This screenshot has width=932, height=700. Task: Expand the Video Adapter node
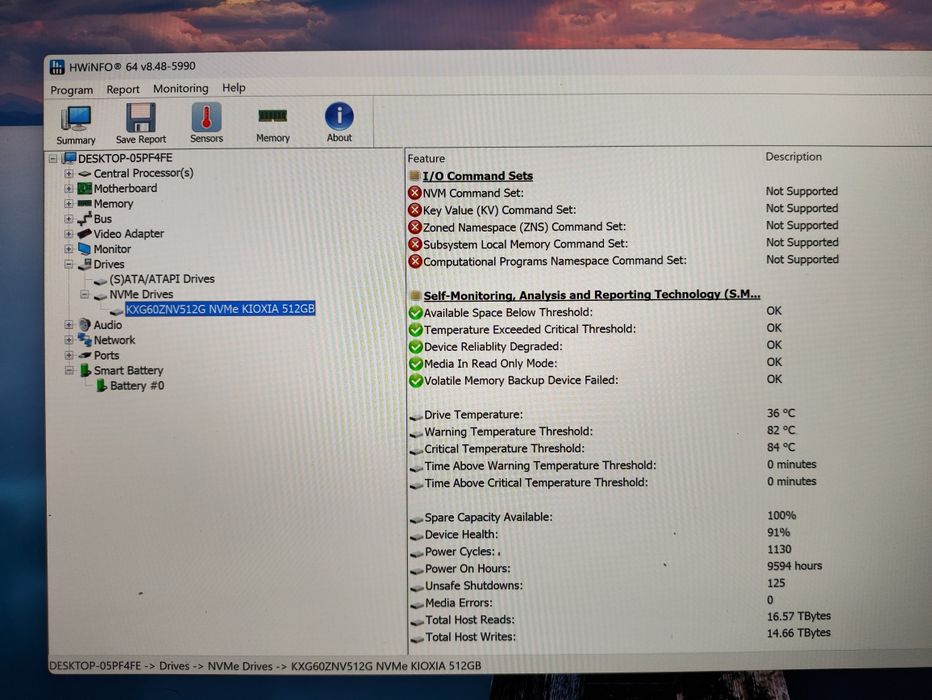click(x=69, y=234)
